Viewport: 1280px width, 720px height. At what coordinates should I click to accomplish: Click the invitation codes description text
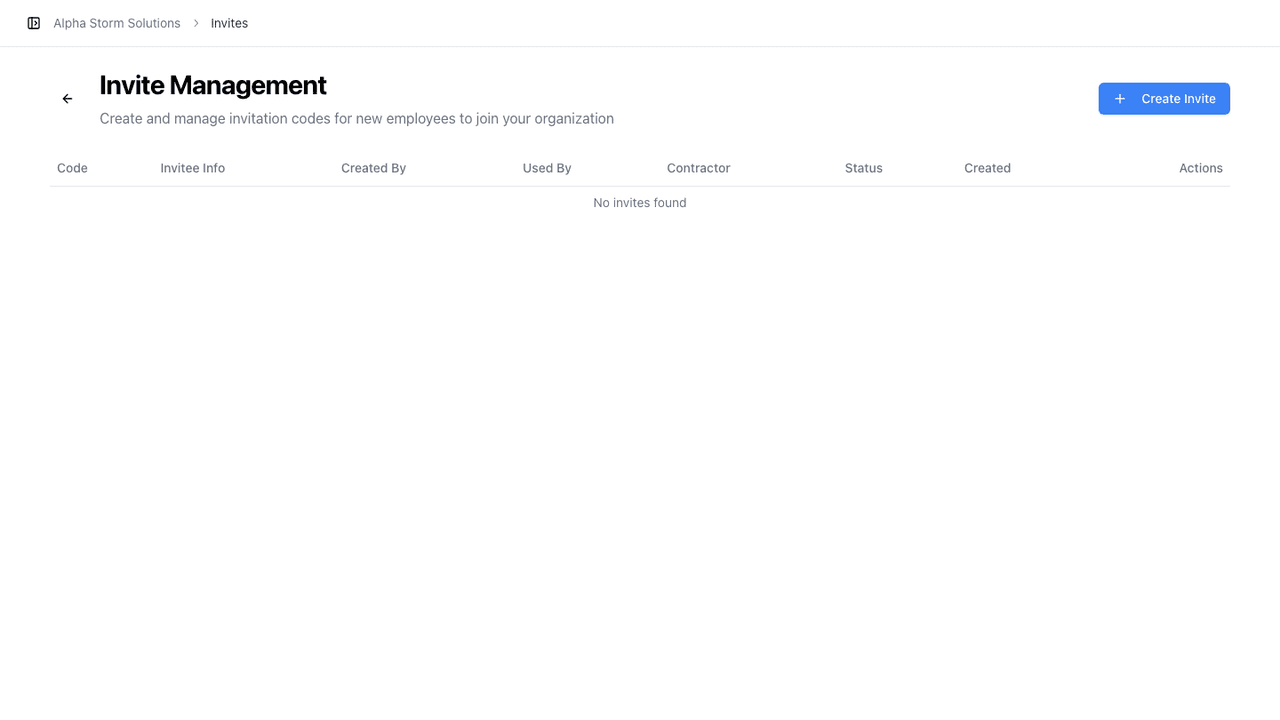point(357,118)
